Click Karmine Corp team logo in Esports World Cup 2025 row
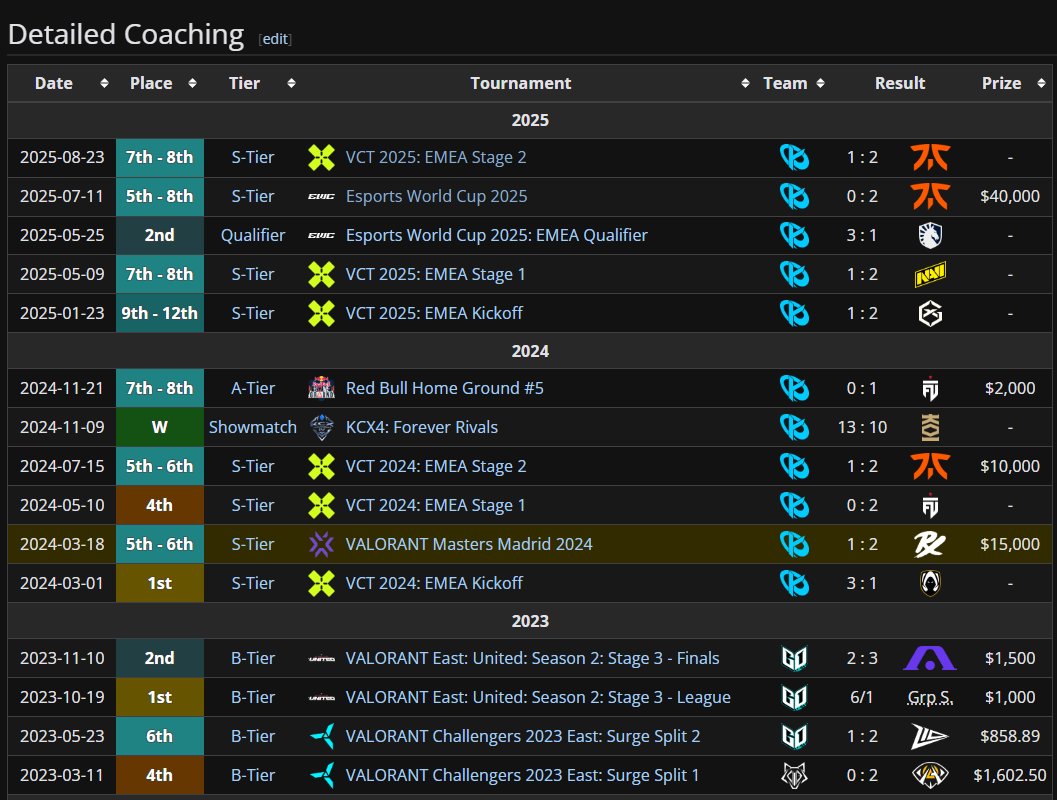This screenshot has width=1057, height=800. [x=794, y=196]
